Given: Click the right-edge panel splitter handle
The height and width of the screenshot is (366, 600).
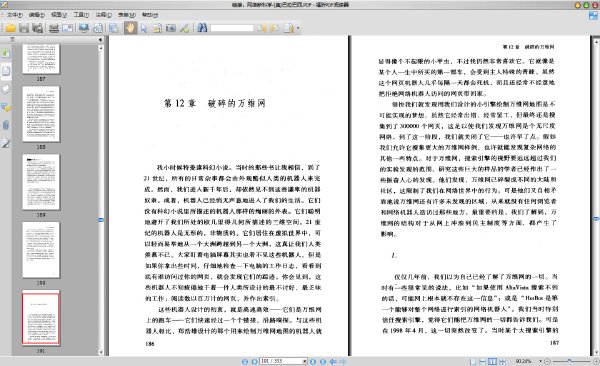Looking at the screenshot, I should coord(596,219).
